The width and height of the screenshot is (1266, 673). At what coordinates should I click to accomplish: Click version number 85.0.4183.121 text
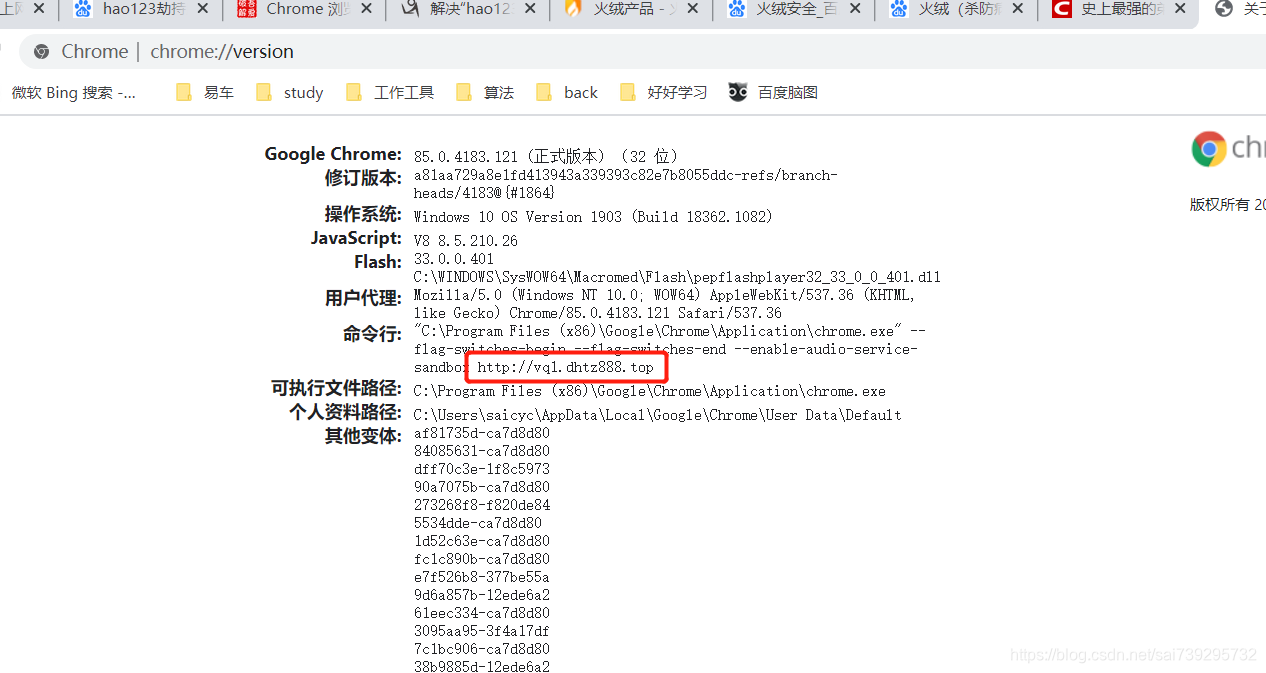[x=466, y=157]
